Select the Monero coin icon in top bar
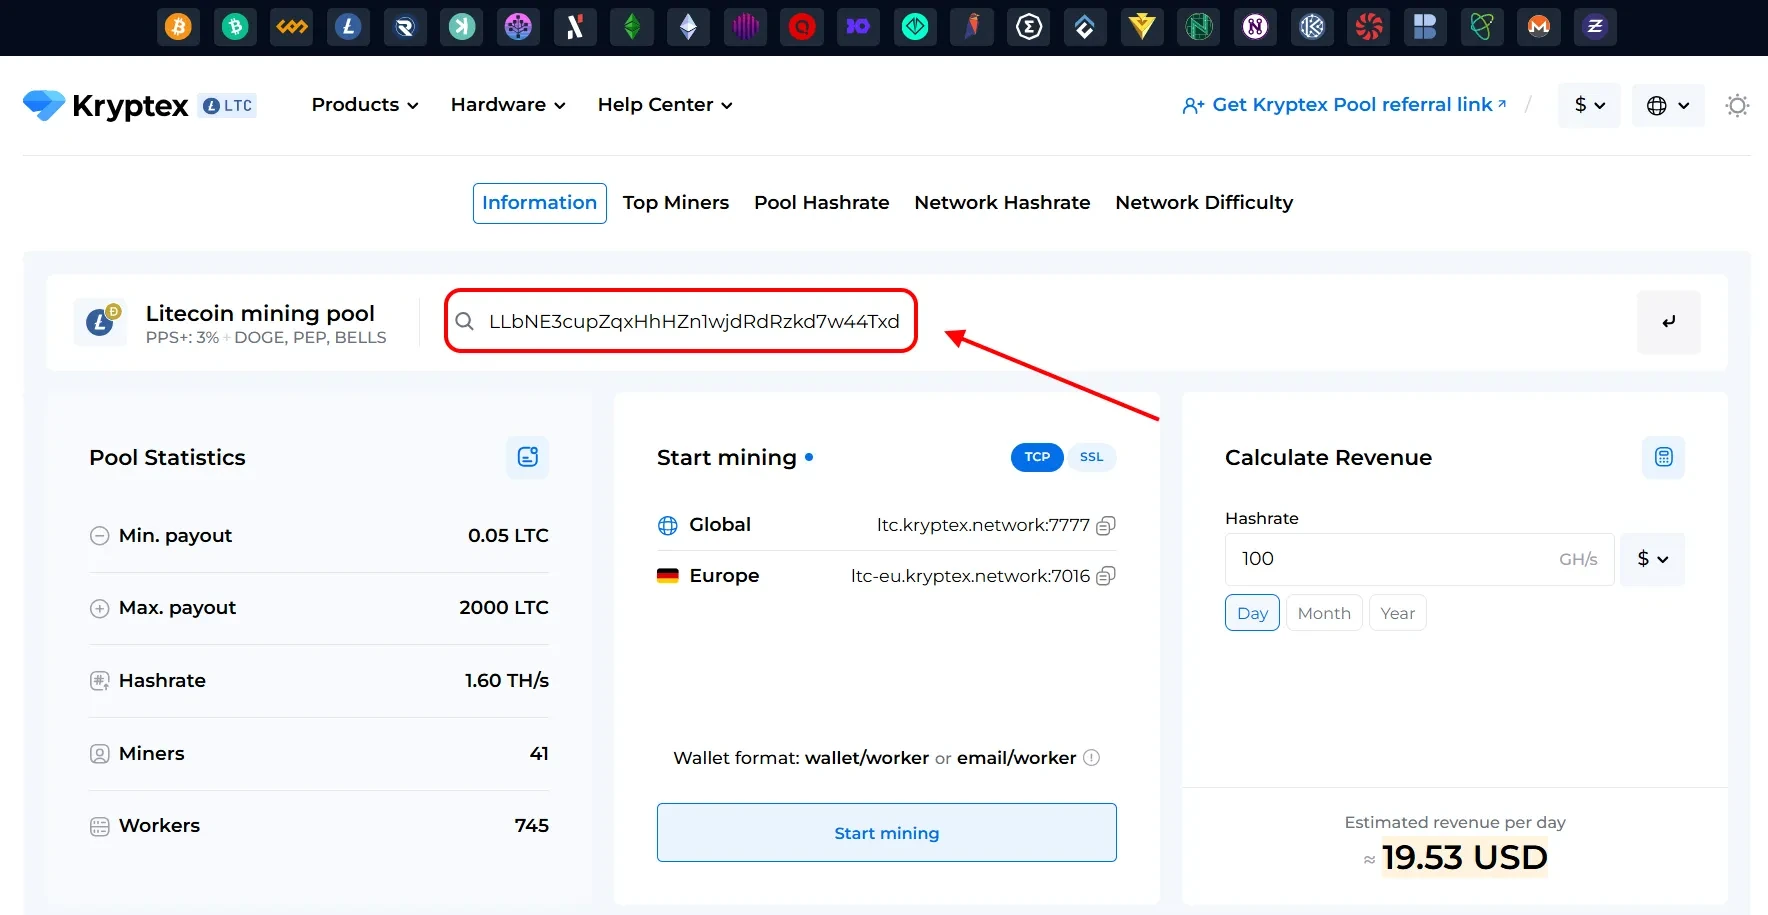The width and height of the screenshot is (1768, 915). coord(1539,27)
